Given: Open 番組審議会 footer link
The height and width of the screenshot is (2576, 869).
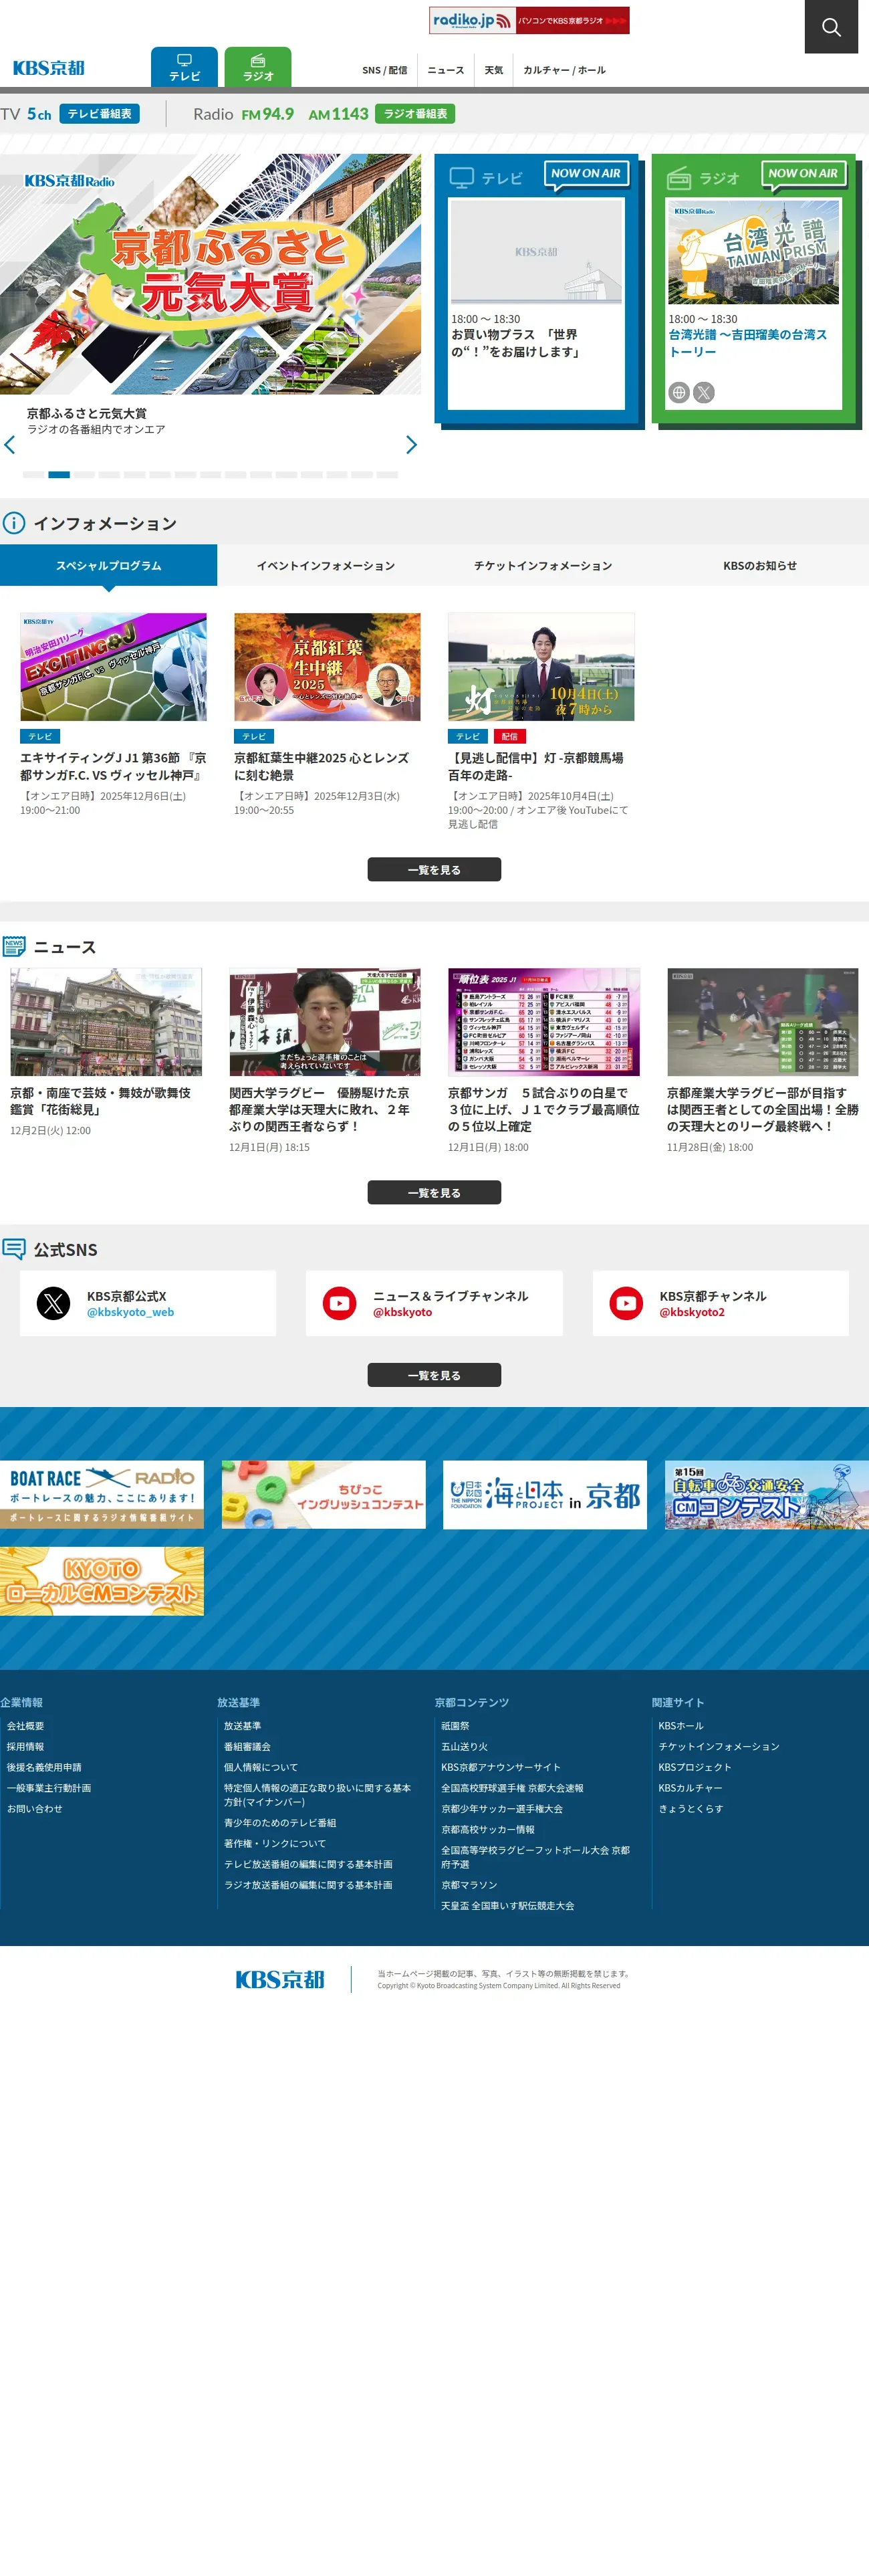Looking at the screenshot, I should [x=247, y=1747].
